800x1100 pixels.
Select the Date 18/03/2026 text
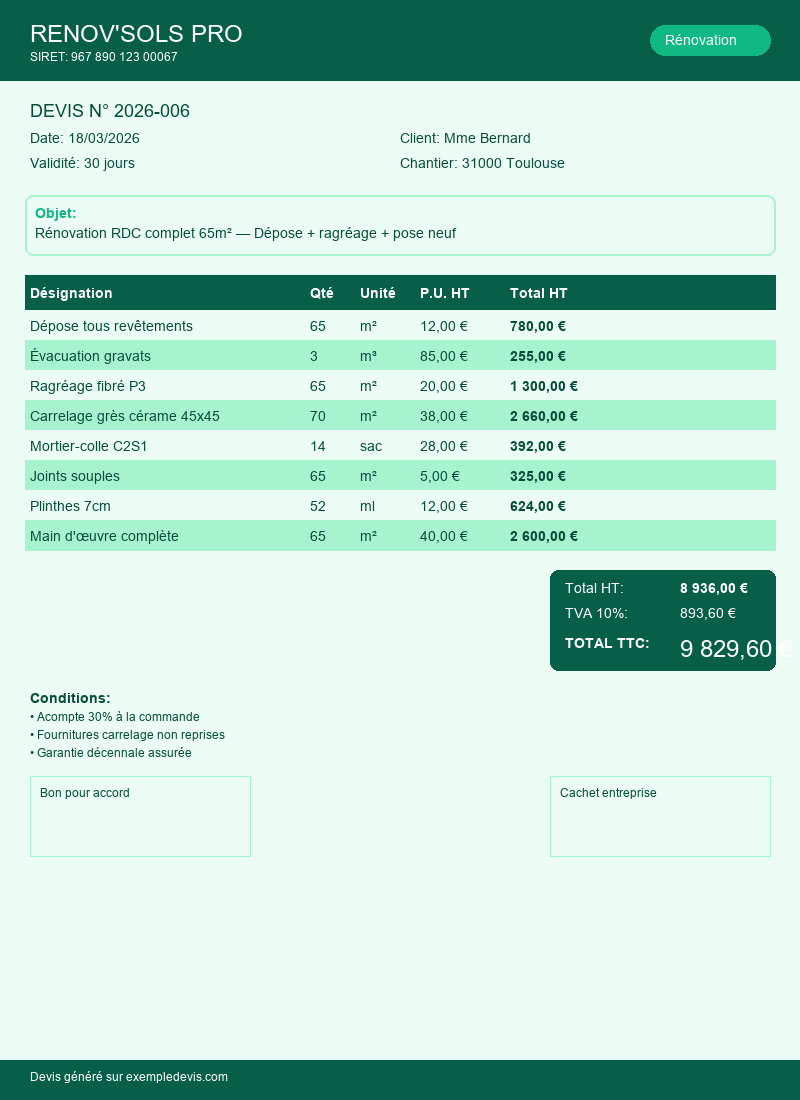pyautogui.click(x=85, y=138)
